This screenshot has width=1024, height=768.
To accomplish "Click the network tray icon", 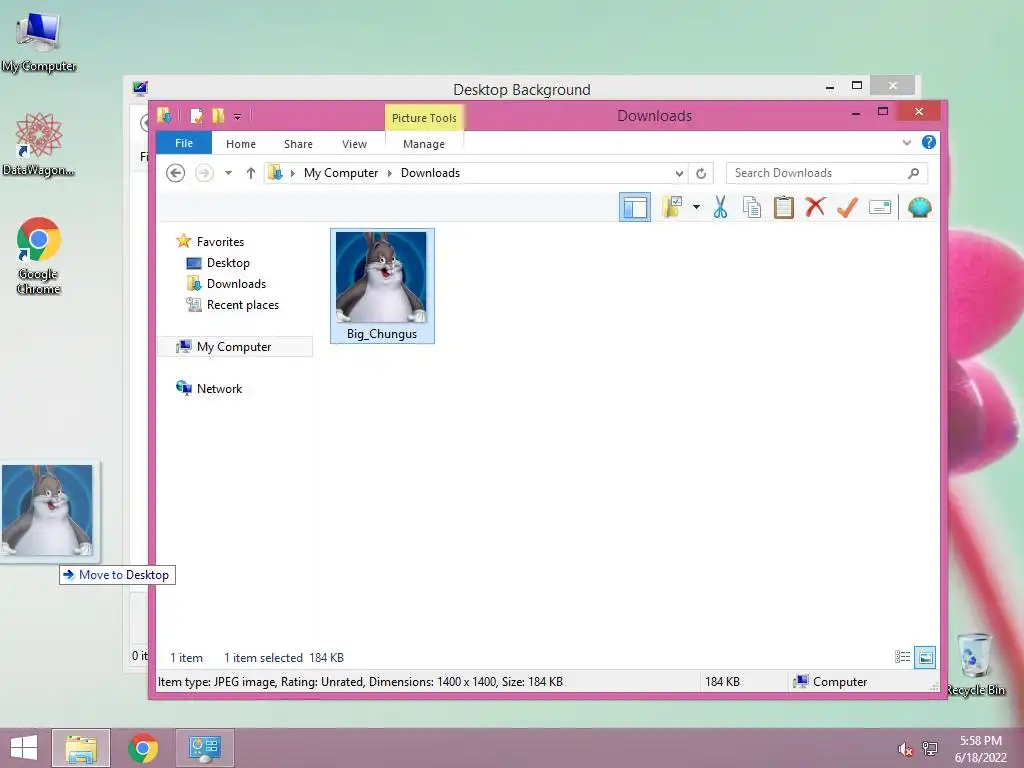I will [930, 749].
